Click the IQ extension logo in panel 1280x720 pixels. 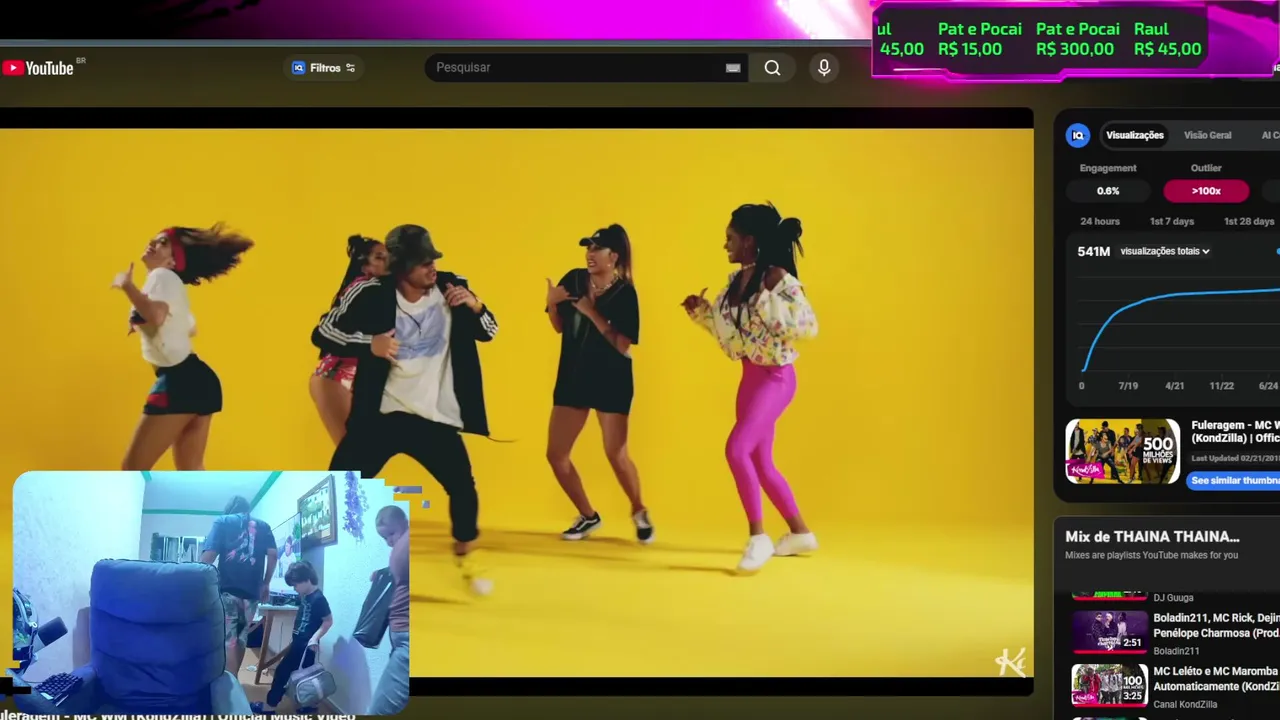click(x=1077, y=135)
